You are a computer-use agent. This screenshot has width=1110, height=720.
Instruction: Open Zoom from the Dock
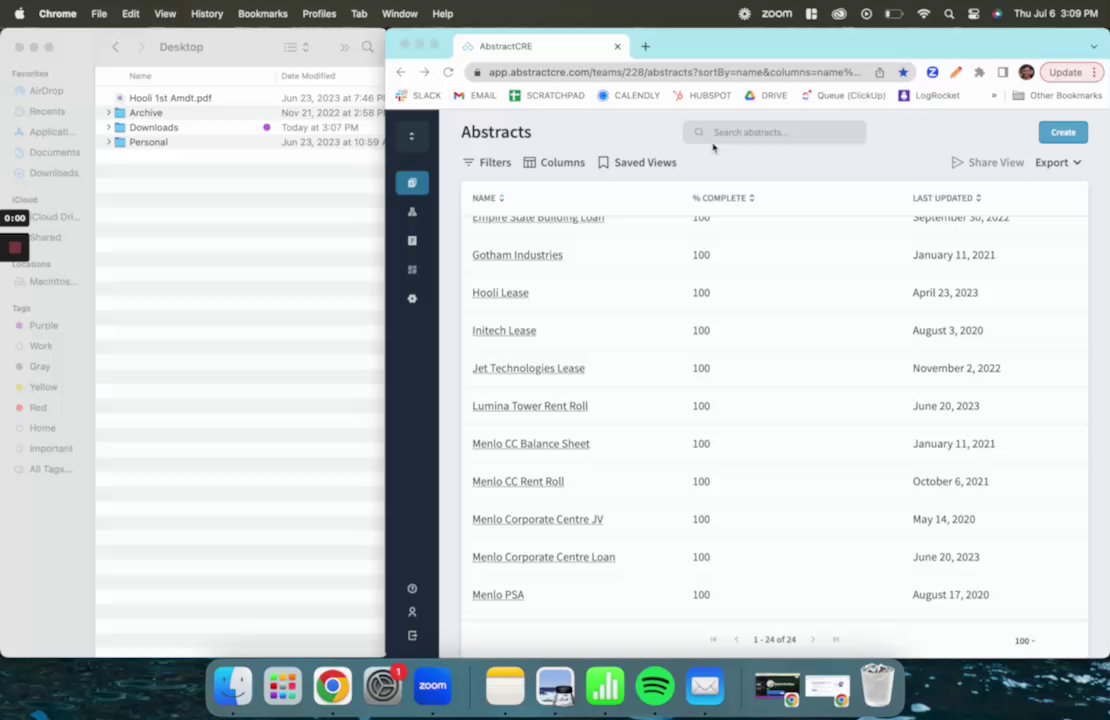click(433, 686)
